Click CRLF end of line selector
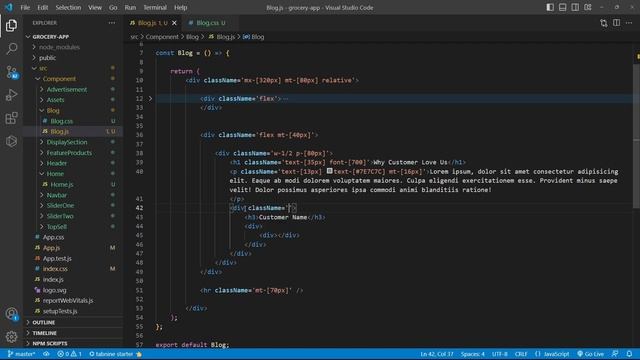 [x=521, y=354]
